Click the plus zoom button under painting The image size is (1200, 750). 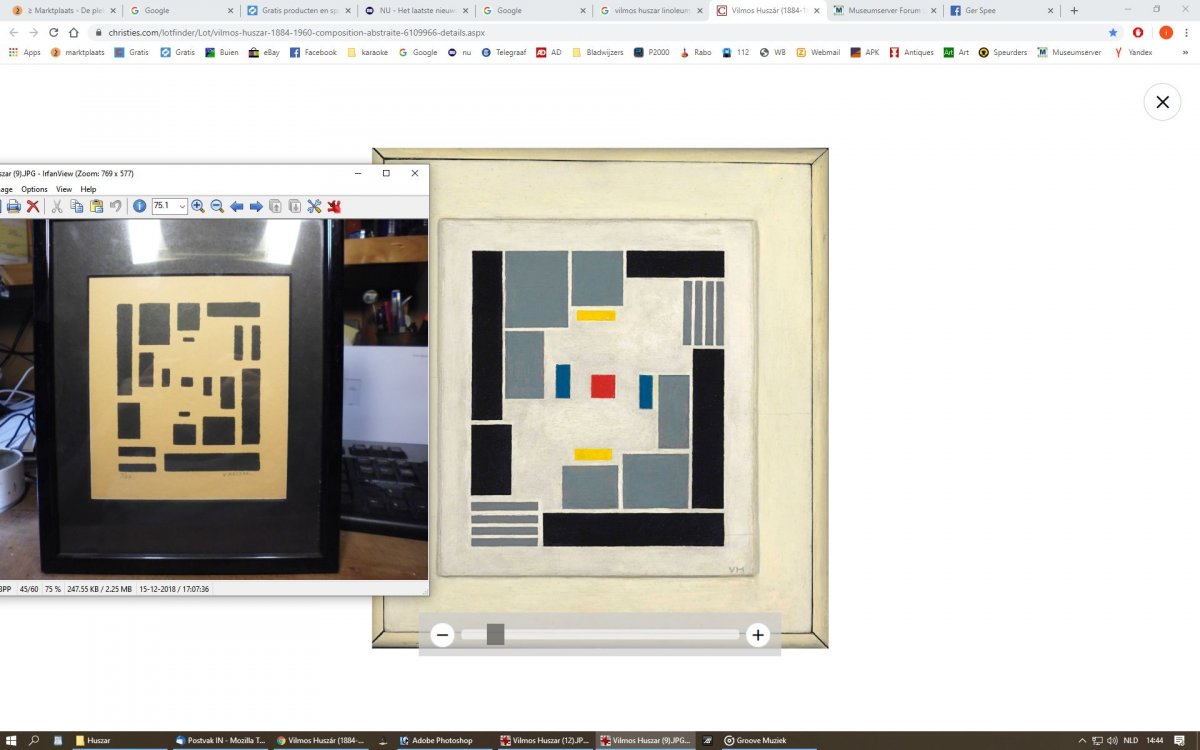click(758, 635)
